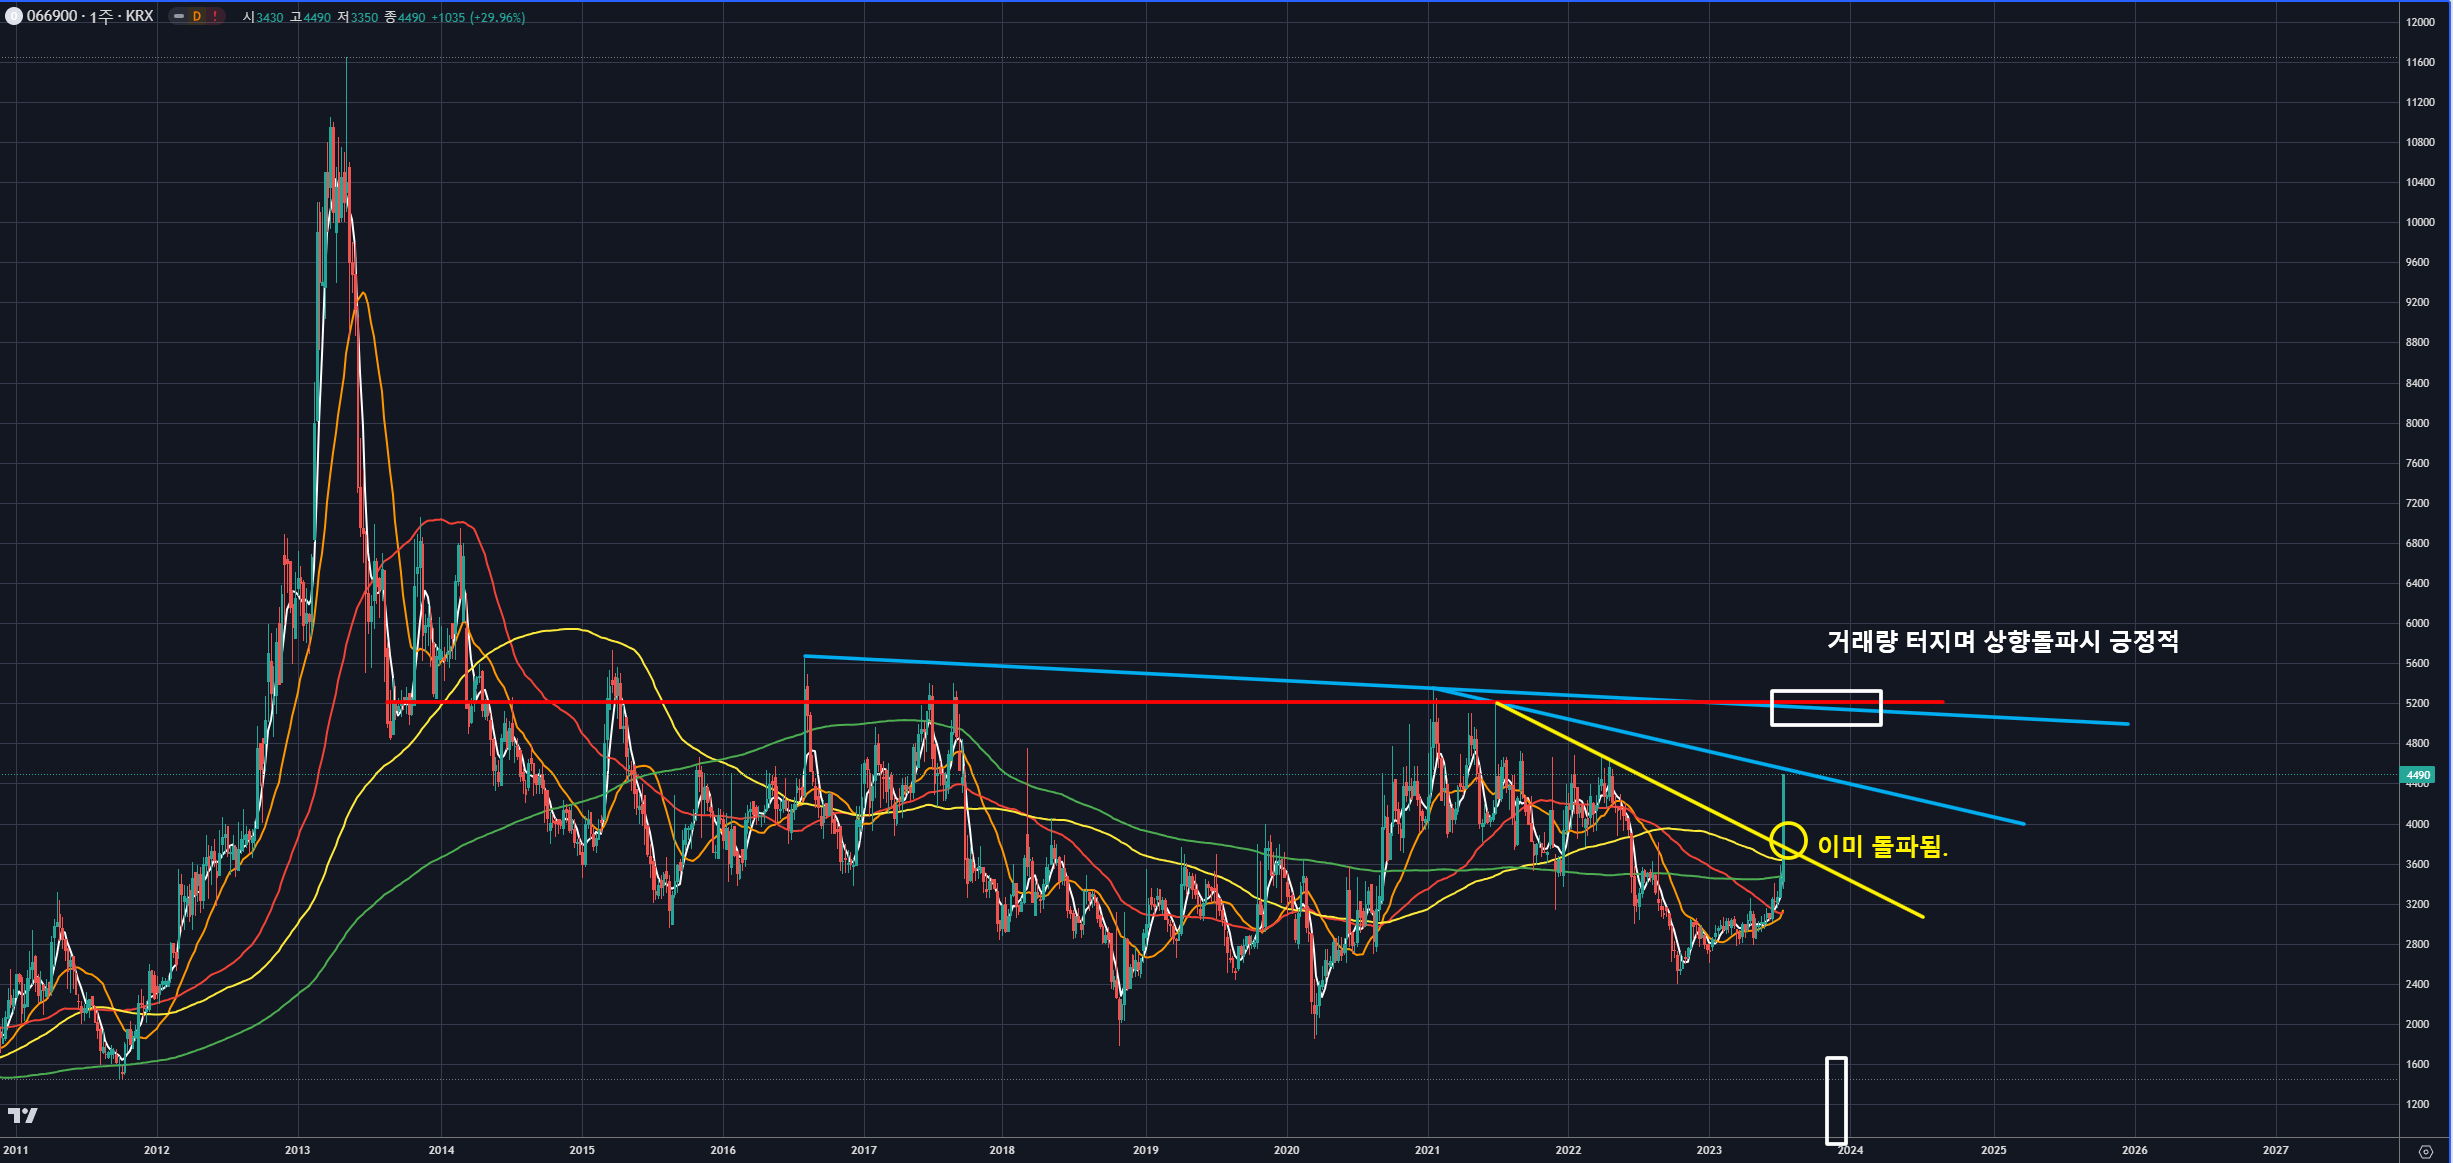Select the upper long blue trendline
Image resolution: width=2453 pixels, height=1163 pixels.
(1100, 670)
